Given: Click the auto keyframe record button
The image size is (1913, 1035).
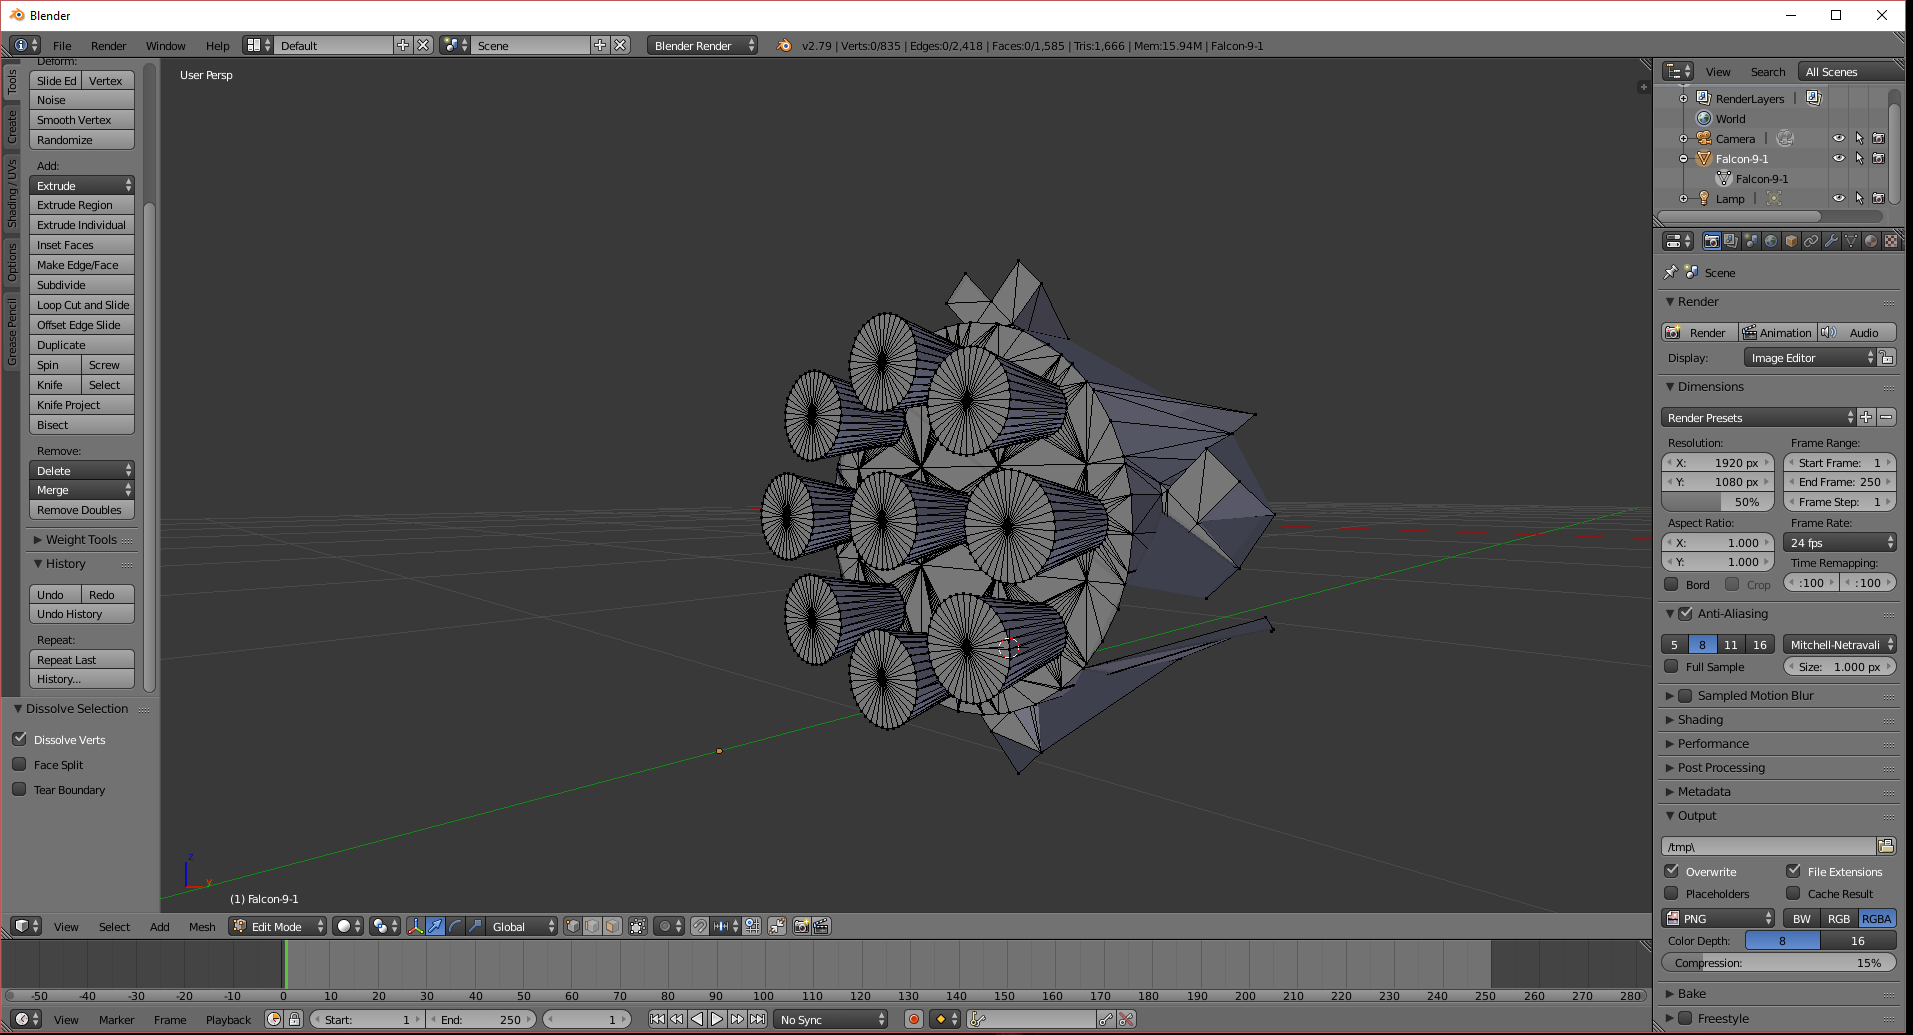Looking at the screenshot, I should [x=913, y=1019].
